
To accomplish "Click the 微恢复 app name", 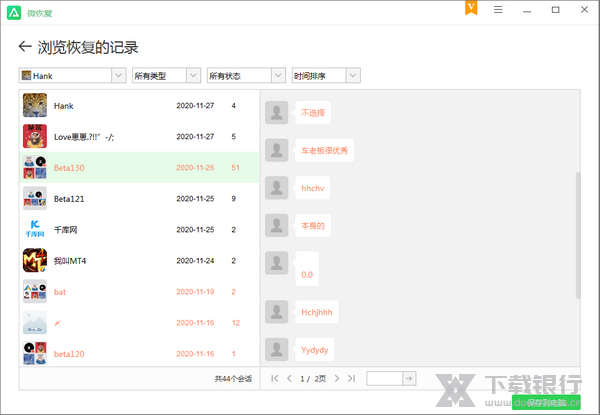I will point(39,13).
